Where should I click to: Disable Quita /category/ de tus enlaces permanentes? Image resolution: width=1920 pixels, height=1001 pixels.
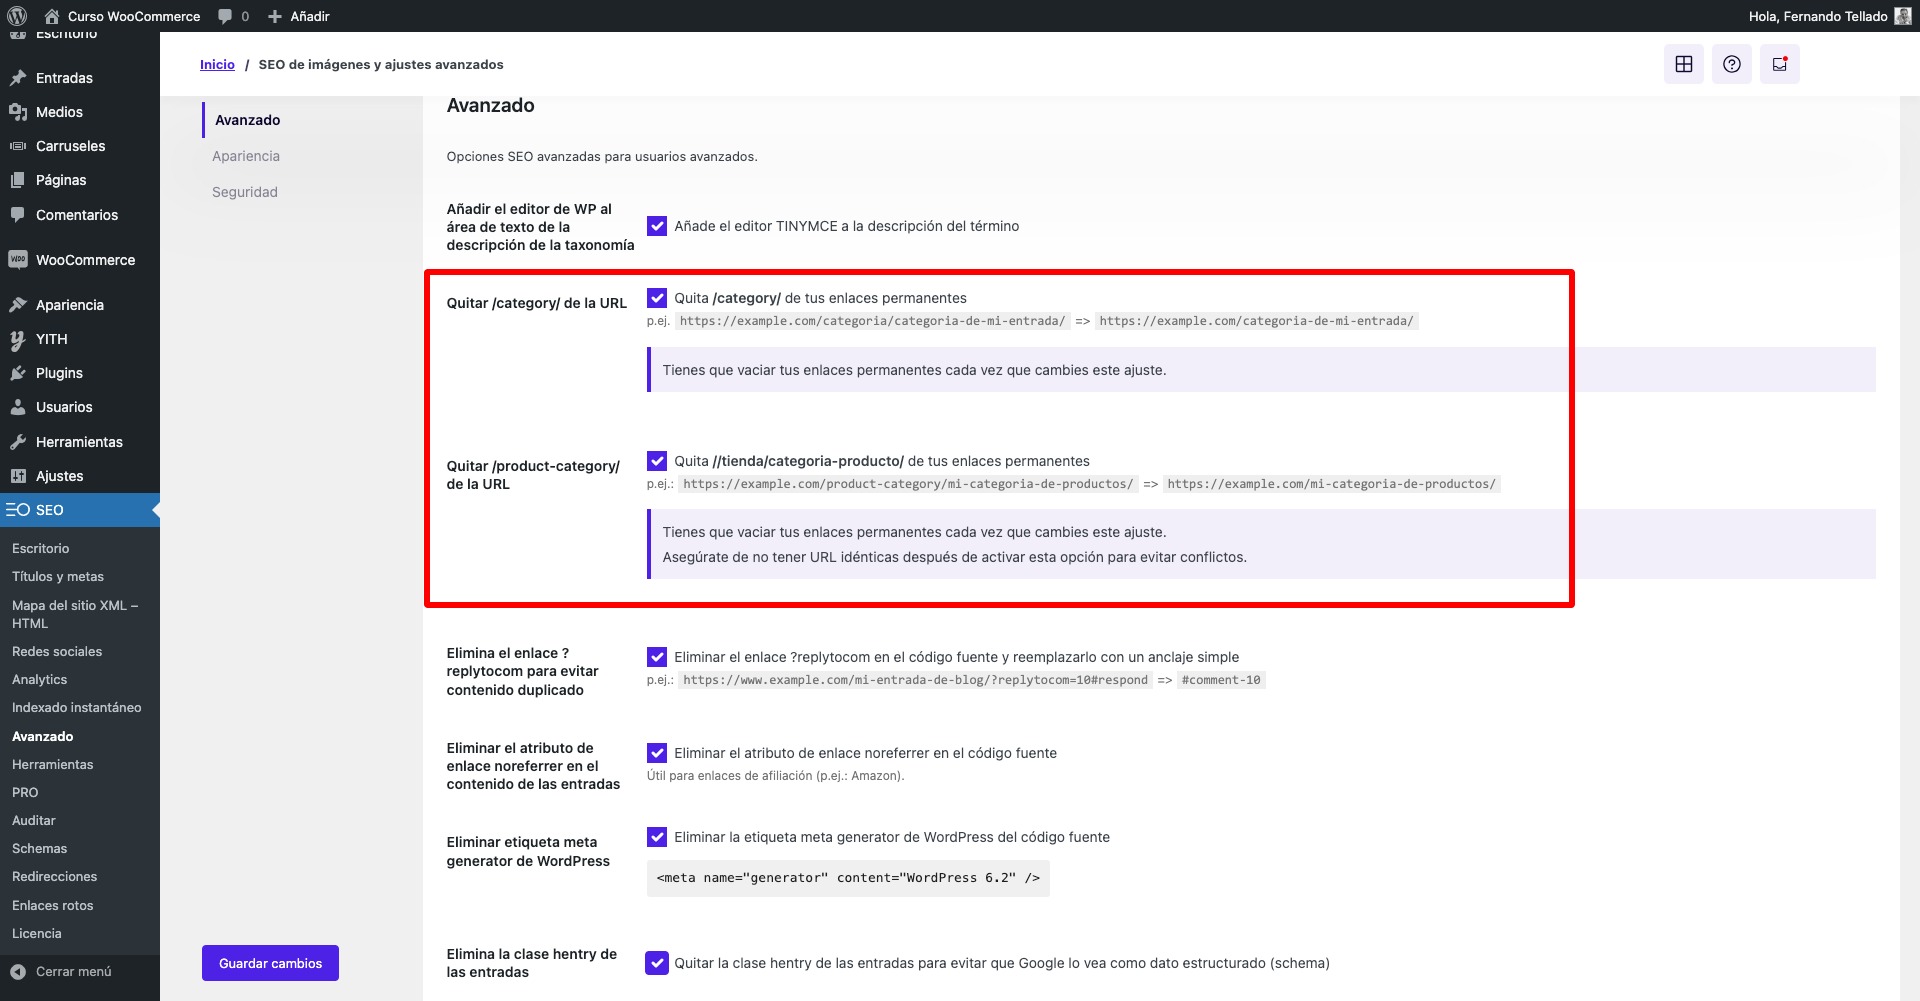657,297
